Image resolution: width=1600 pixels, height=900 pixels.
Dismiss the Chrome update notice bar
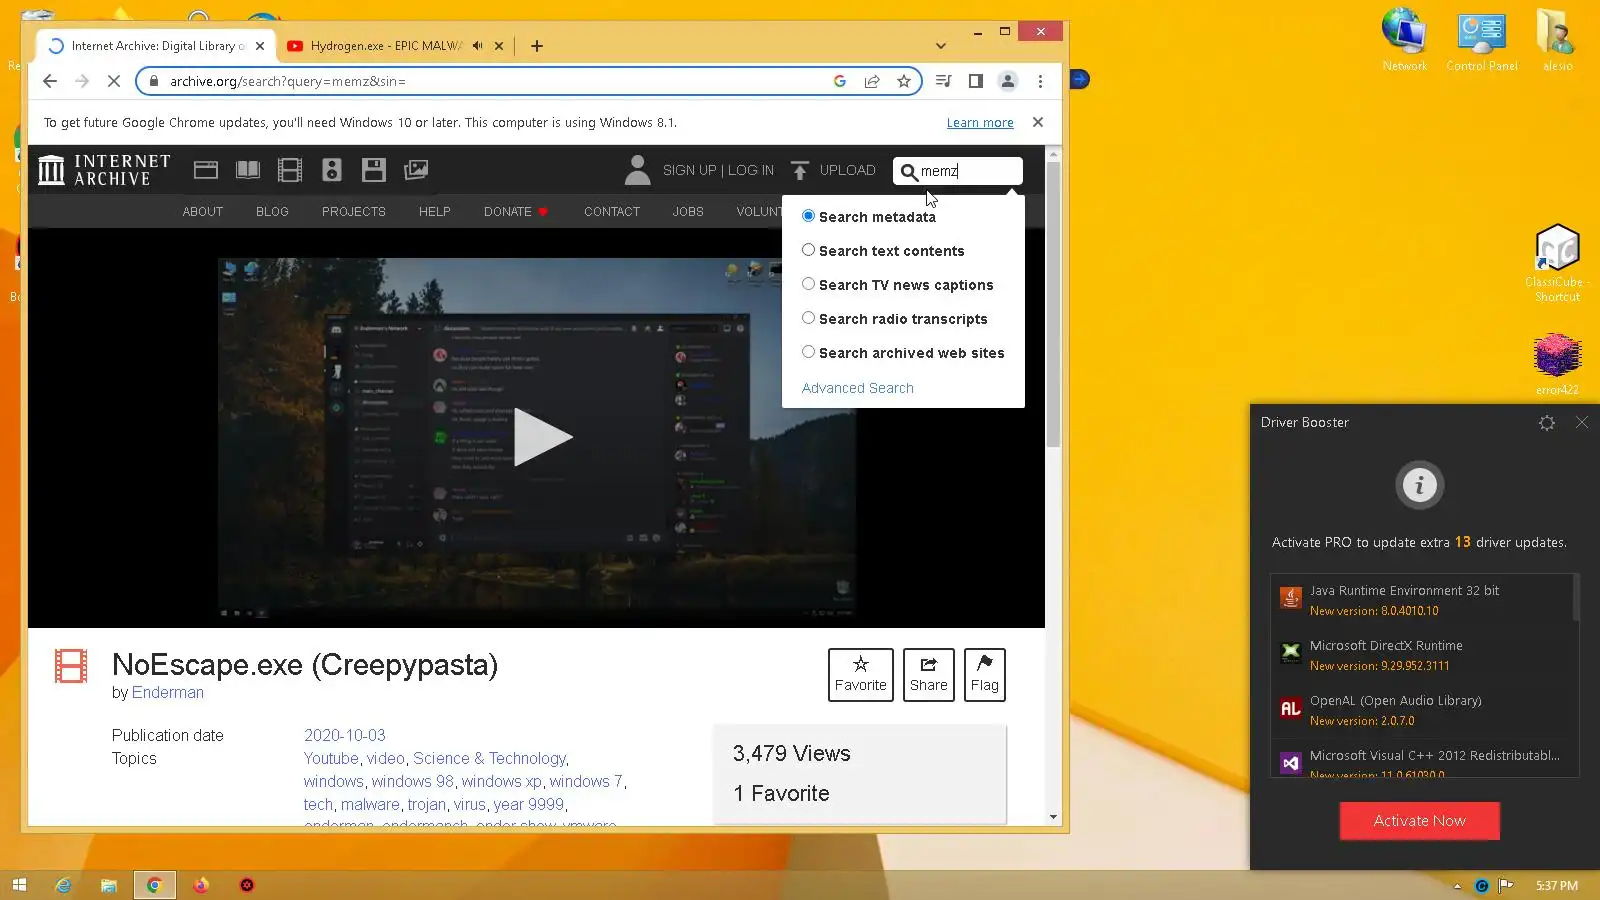click(x=1038, y=122)
